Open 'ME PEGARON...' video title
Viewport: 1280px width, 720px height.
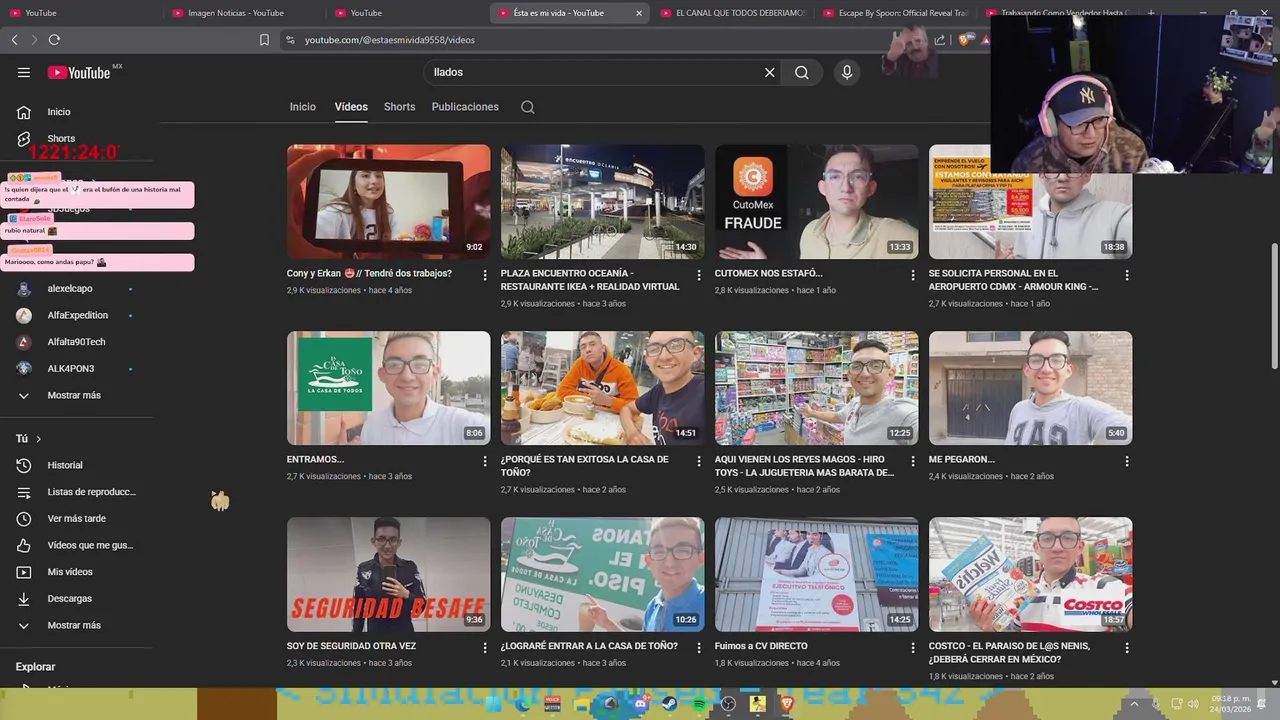pyautogui.click(x=961, y=460)
